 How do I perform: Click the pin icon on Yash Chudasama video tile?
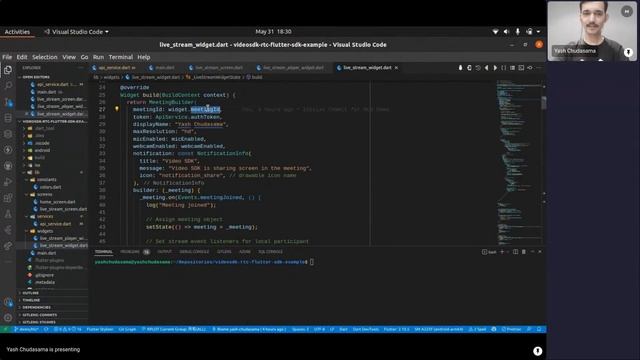click(x=628, y=52)
